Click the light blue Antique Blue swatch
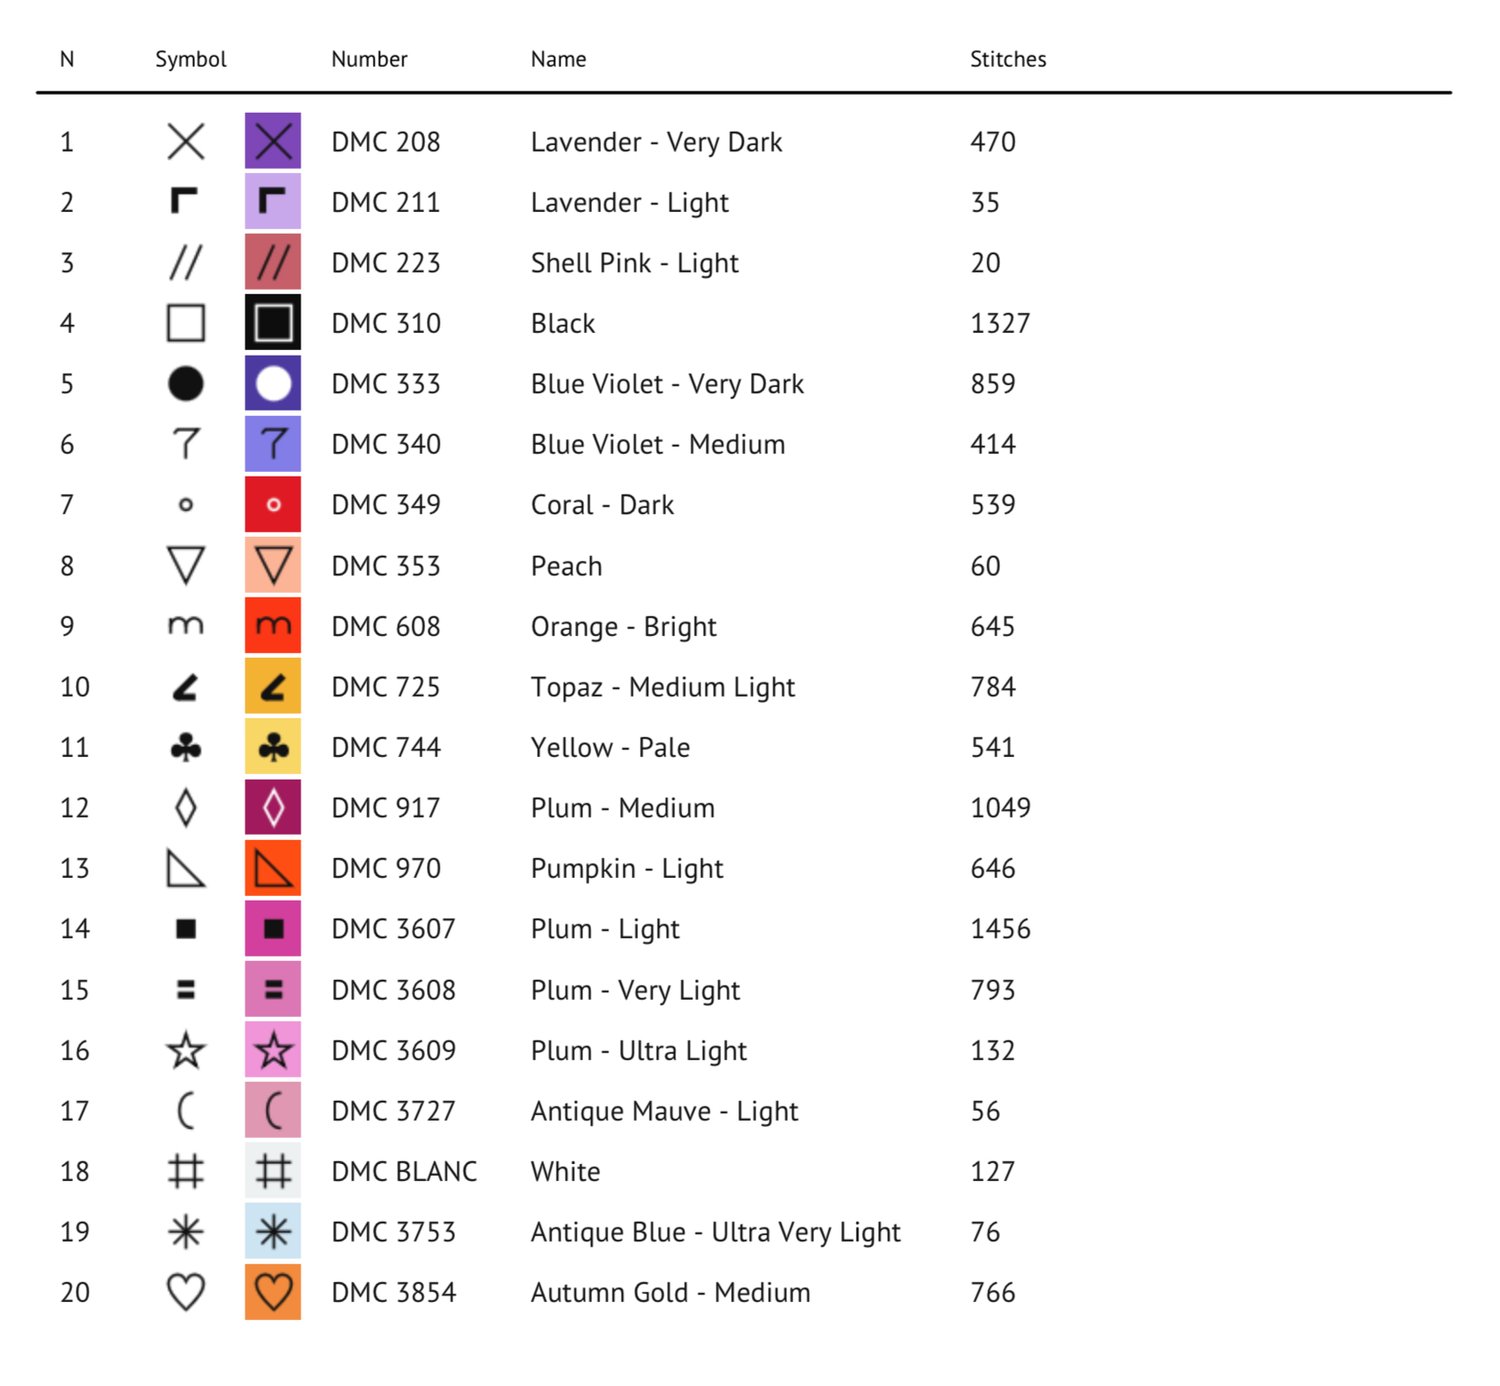 [273, 1232]
